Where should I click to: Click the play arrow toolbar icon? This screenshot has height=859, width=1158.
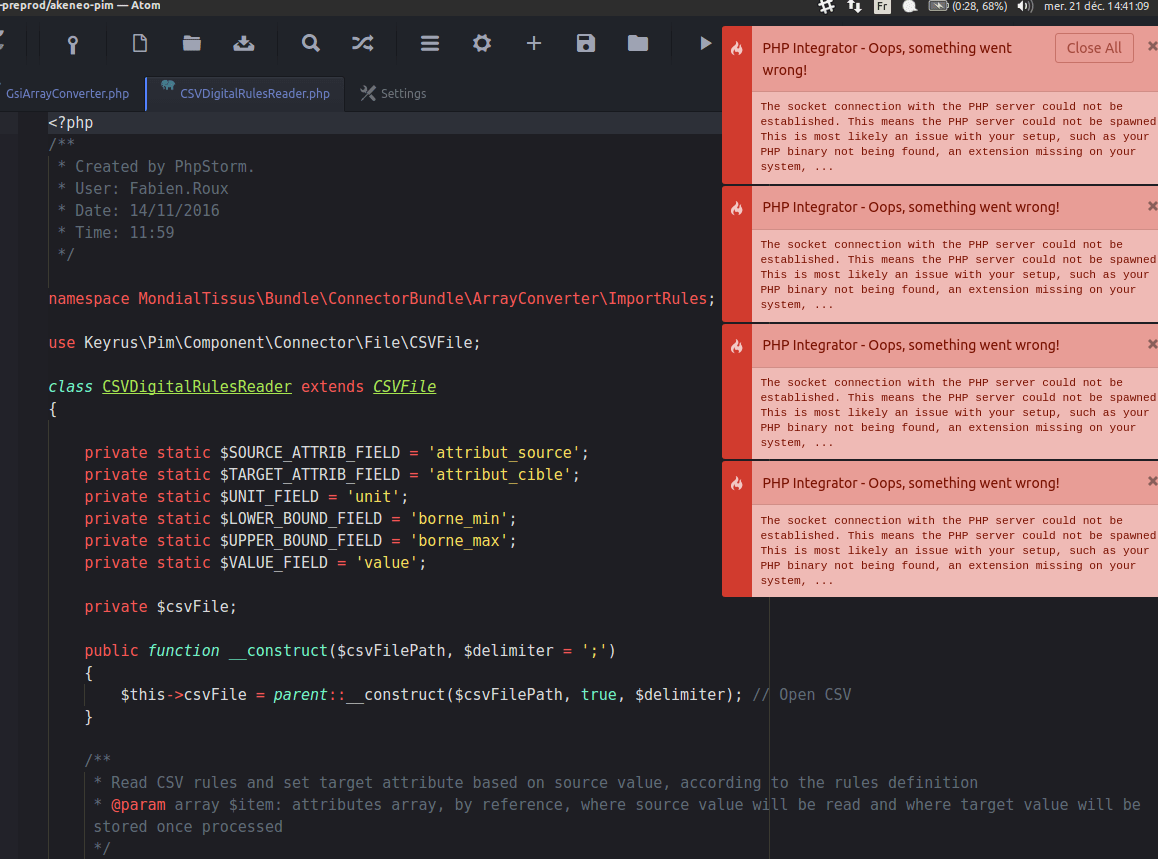coord(706,43)
